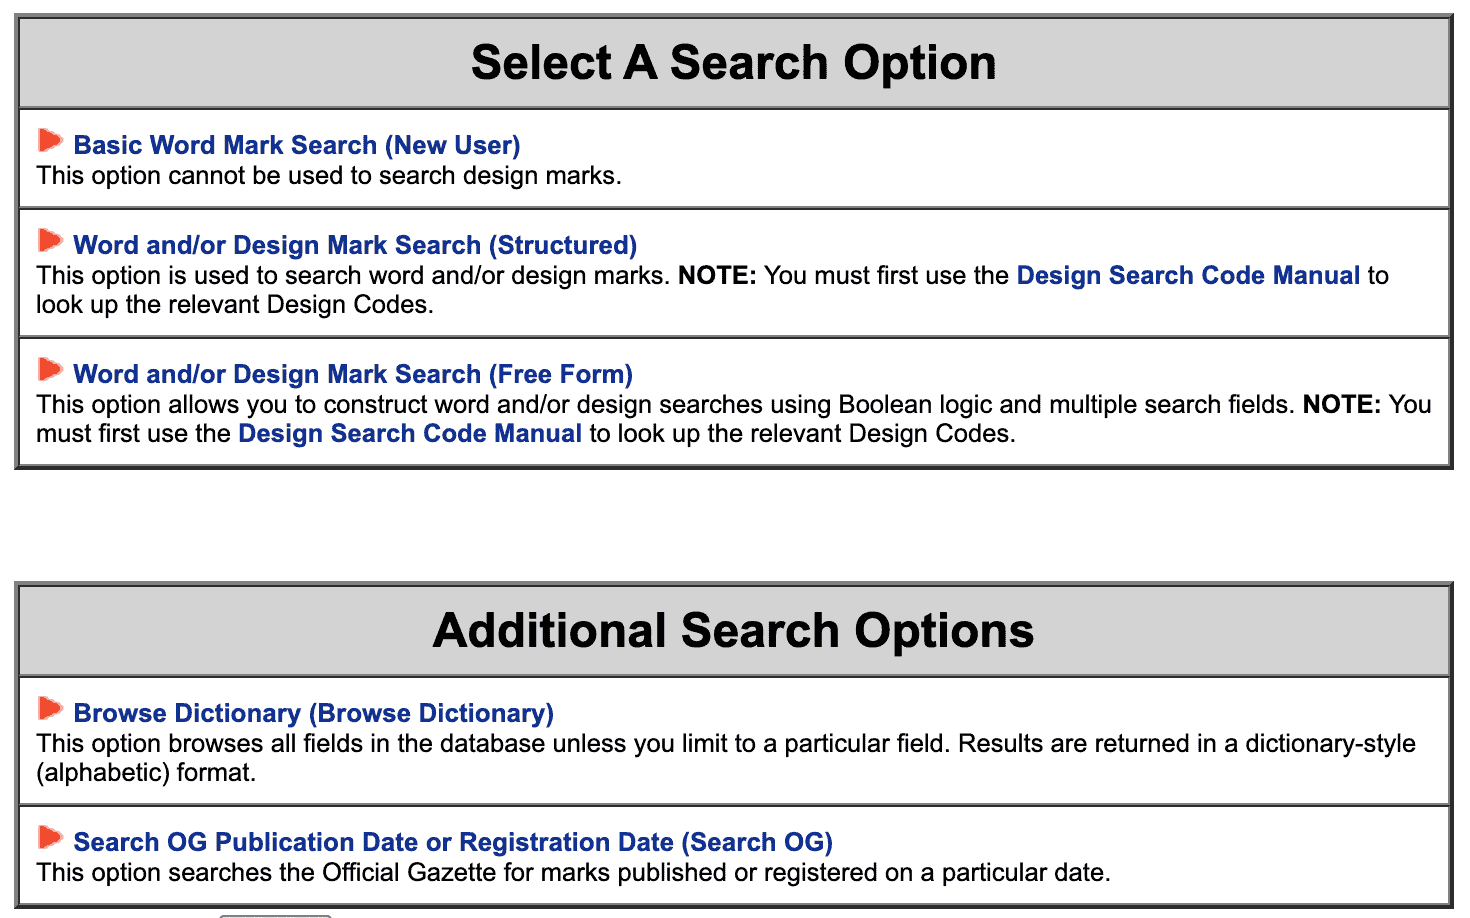Viewport: 1470px width, 918px height.
Task: Click the text "This option cannot be used to search design marks"
Action: 329,176
